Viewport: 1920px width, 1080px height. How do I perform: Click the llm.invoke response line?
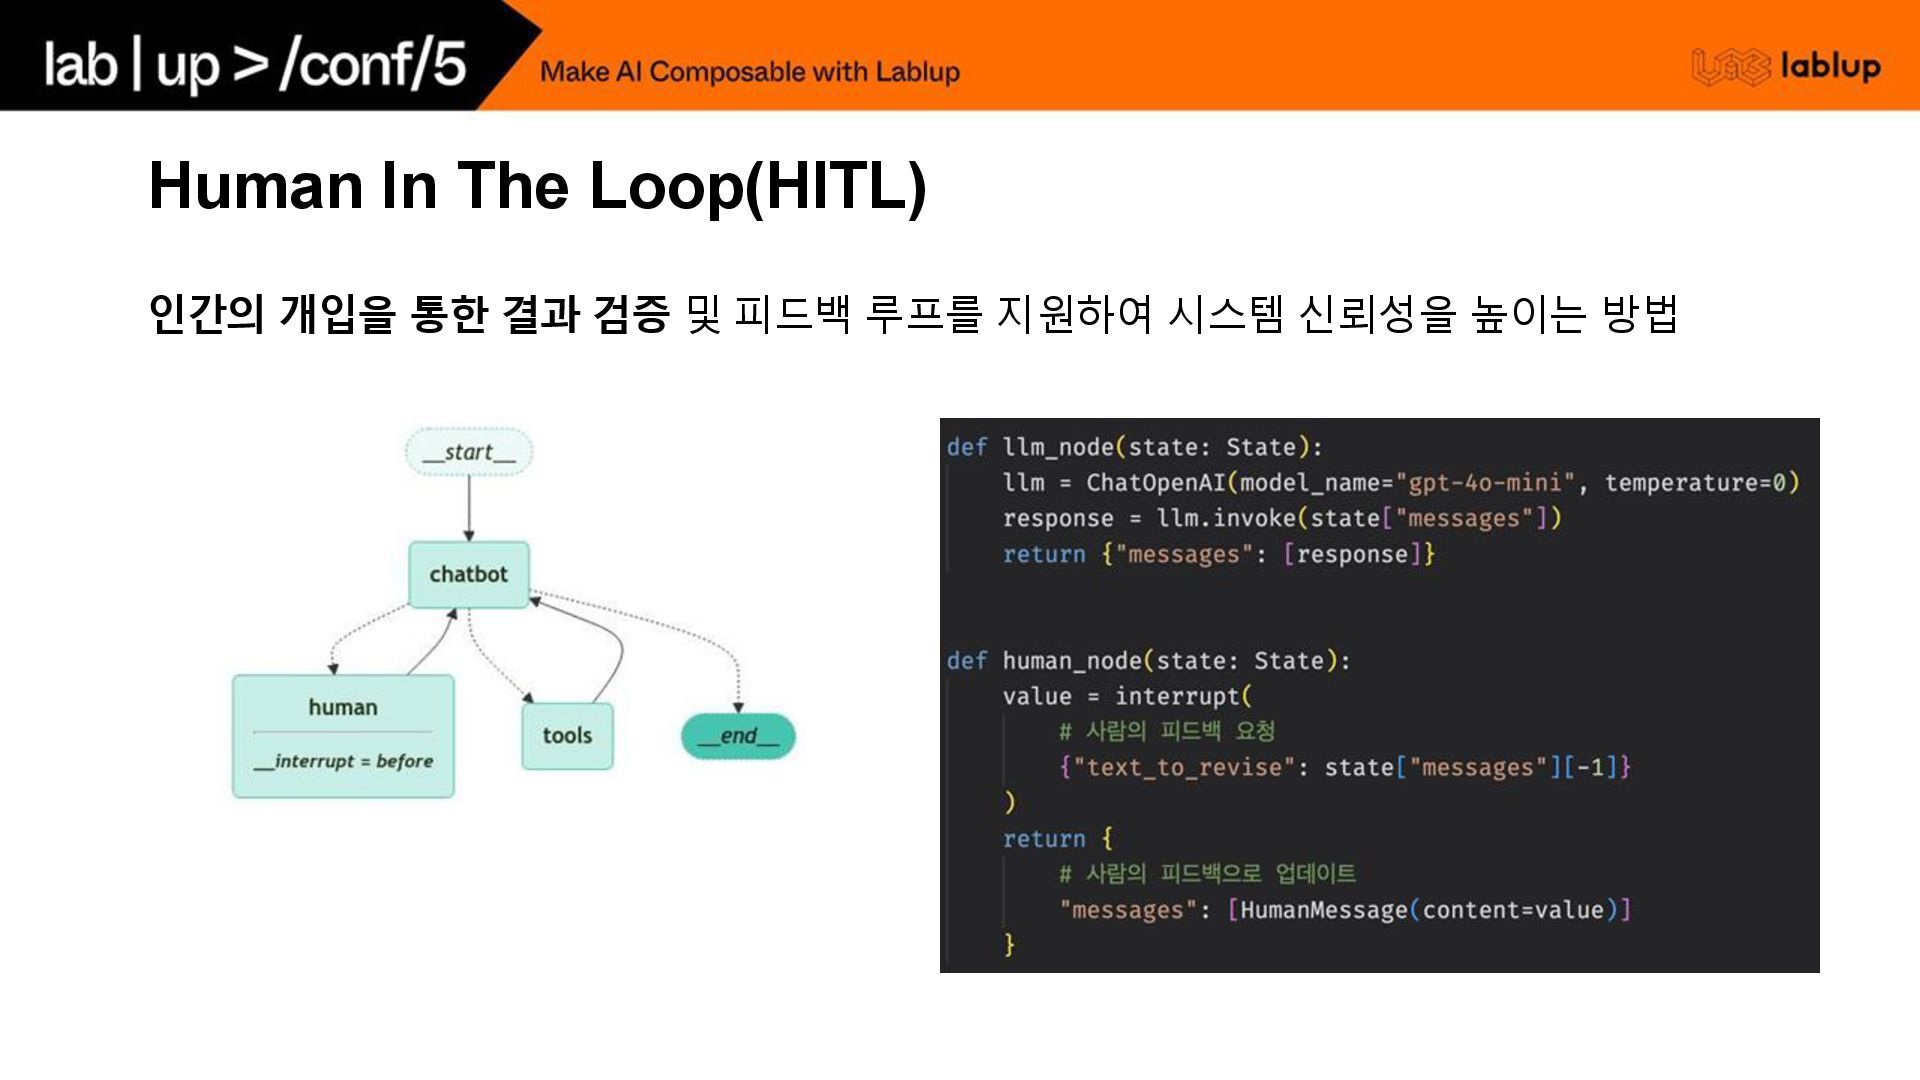coord(1281,518)
